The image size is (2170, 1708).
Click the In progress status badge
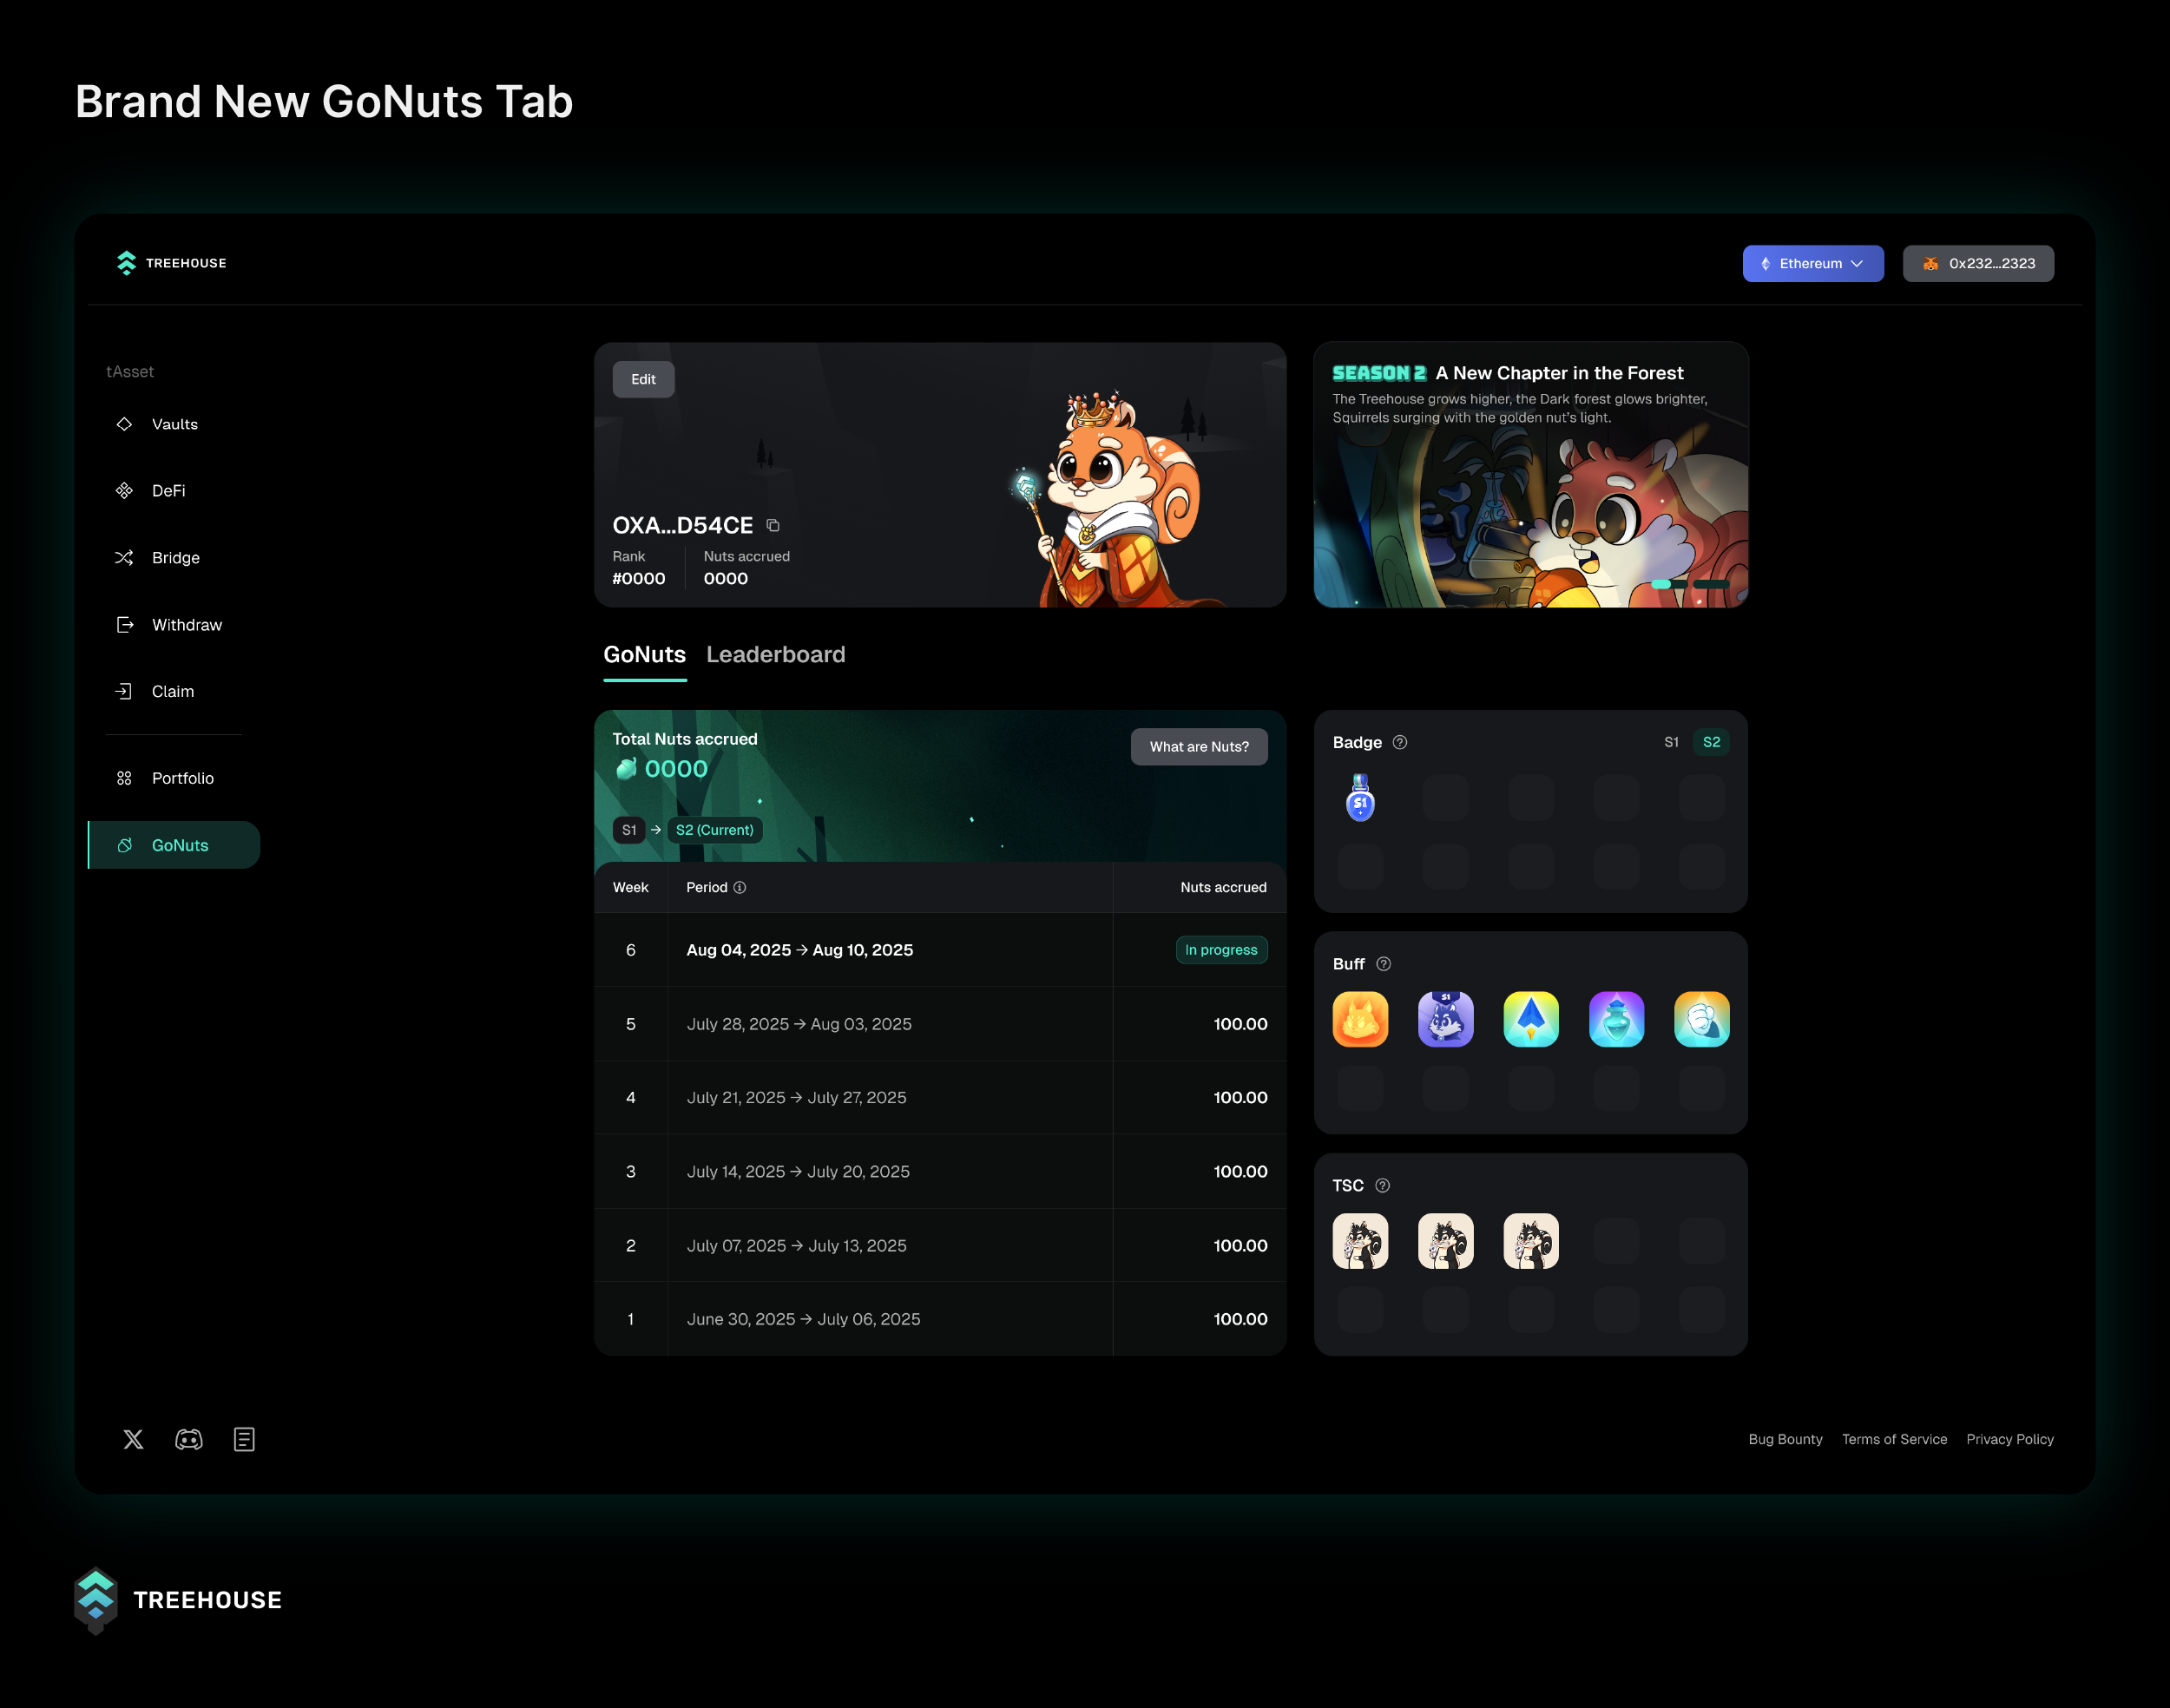pyautogui.click(x=1221, y=950)
